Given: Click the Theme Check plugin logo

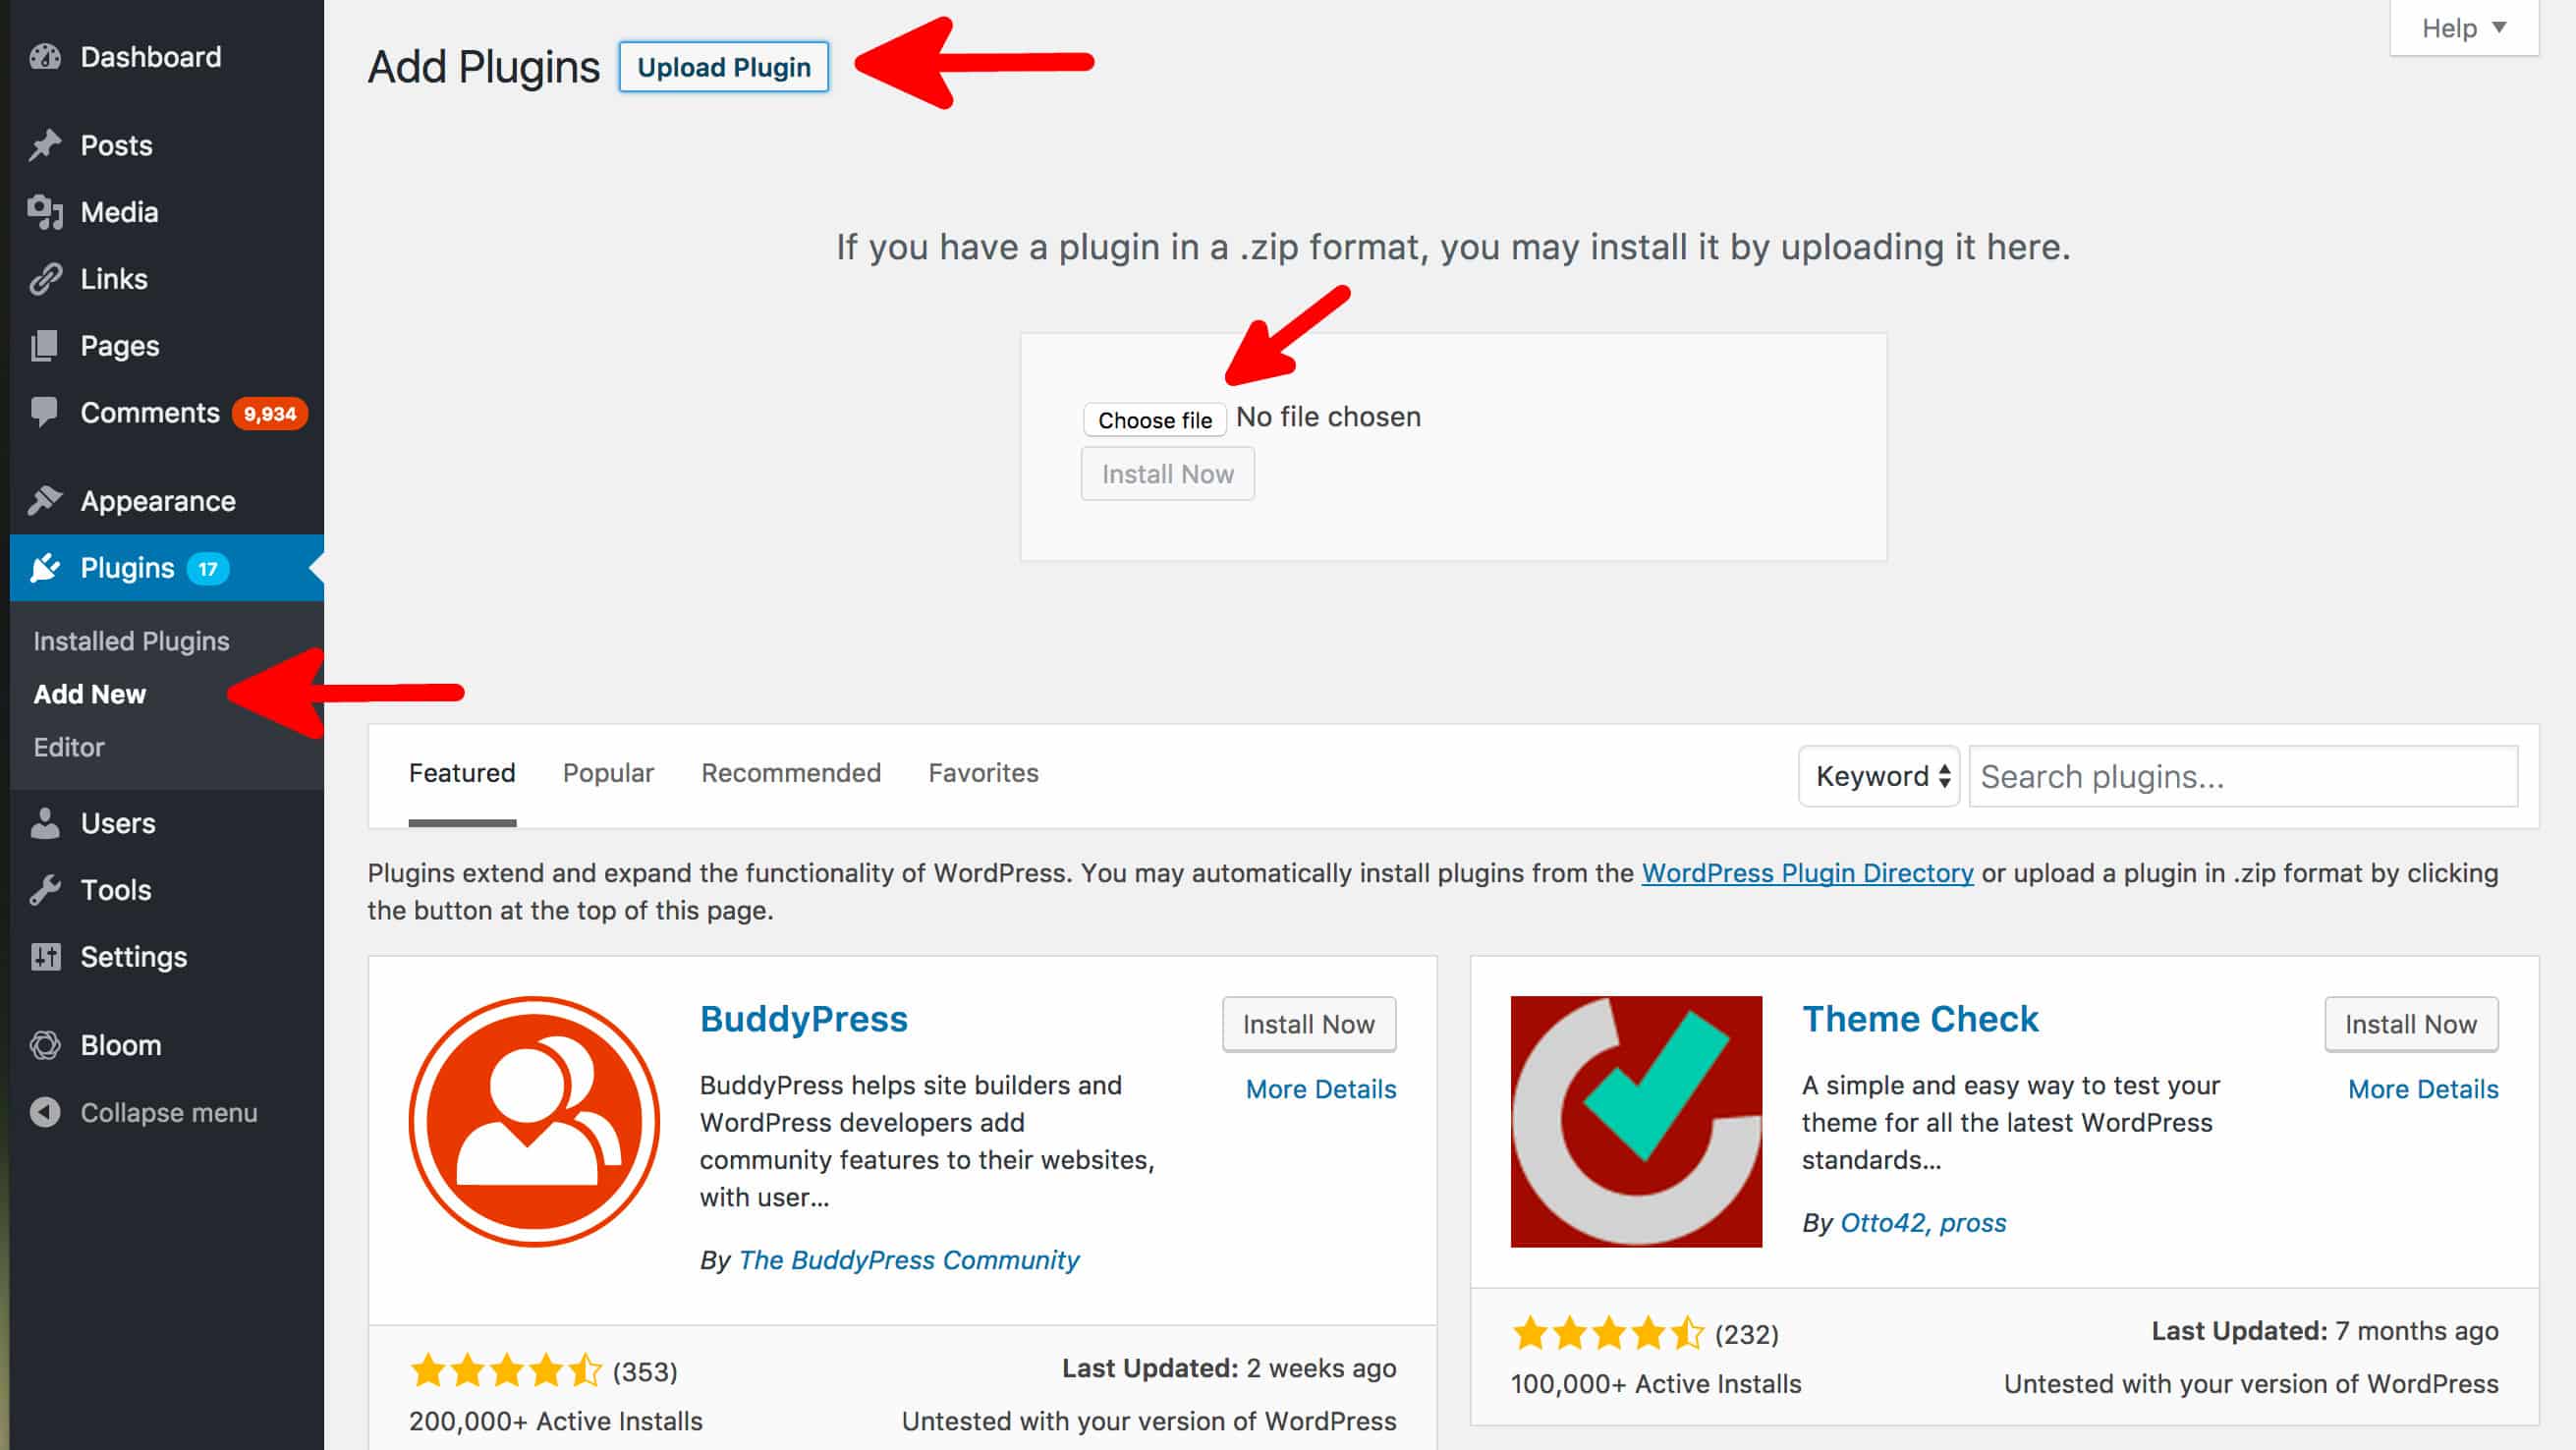Looking at the screenshot, I should click(x=1636, y=1121).
